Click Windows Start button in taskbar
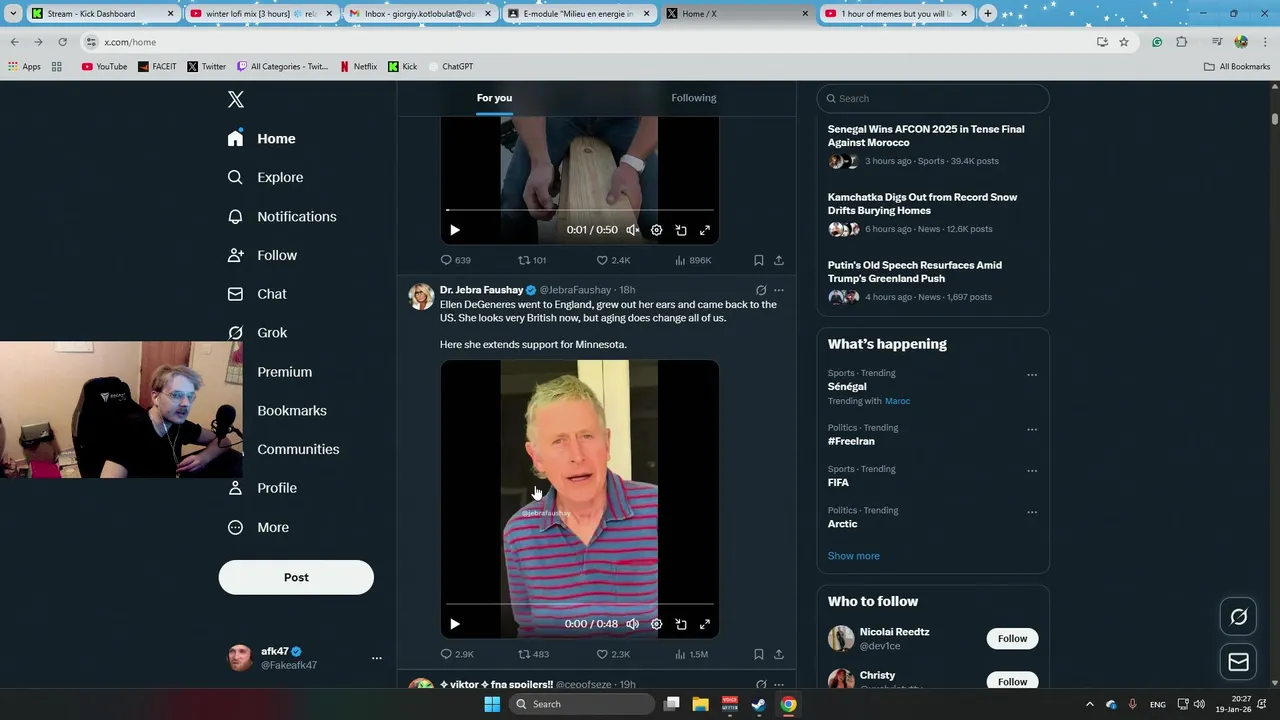Screen dimensions: 1280x720 point(492,704)
